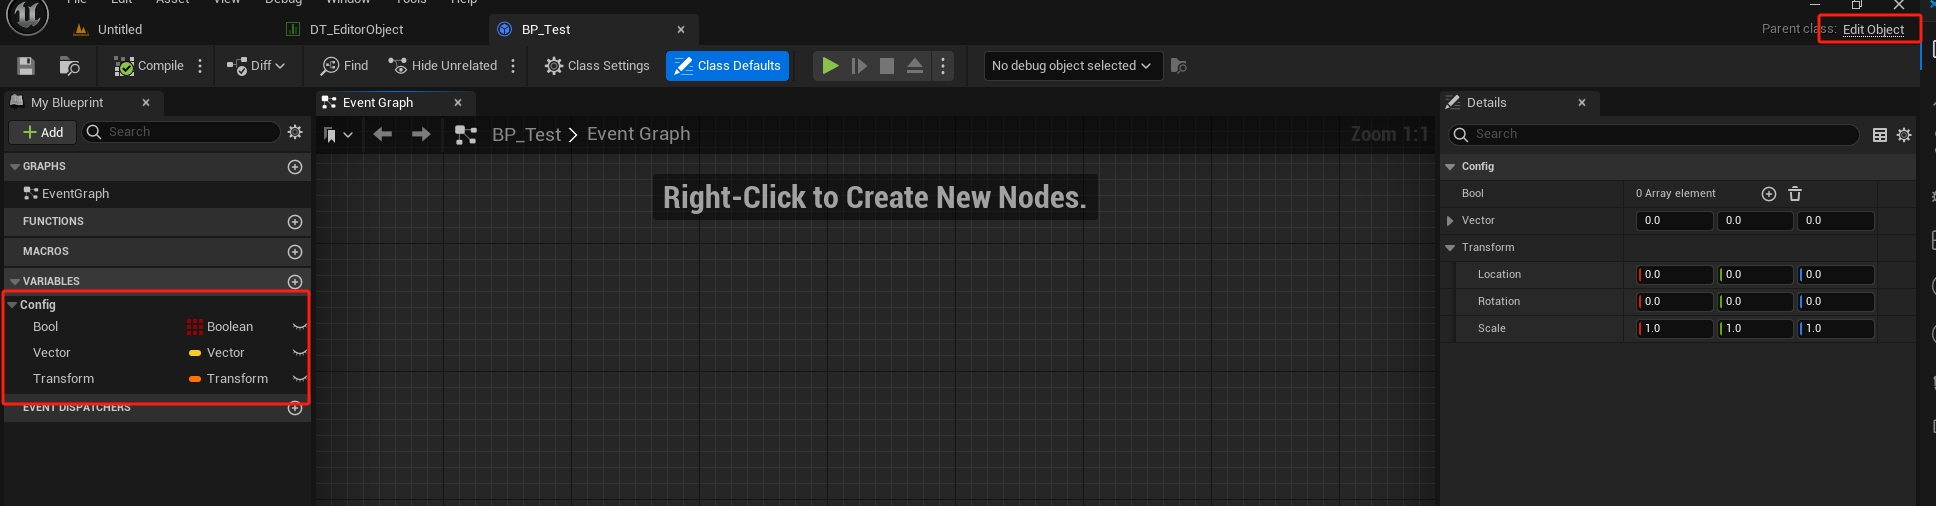
Task: Click the Class Settings button
Action: [597, 66]
